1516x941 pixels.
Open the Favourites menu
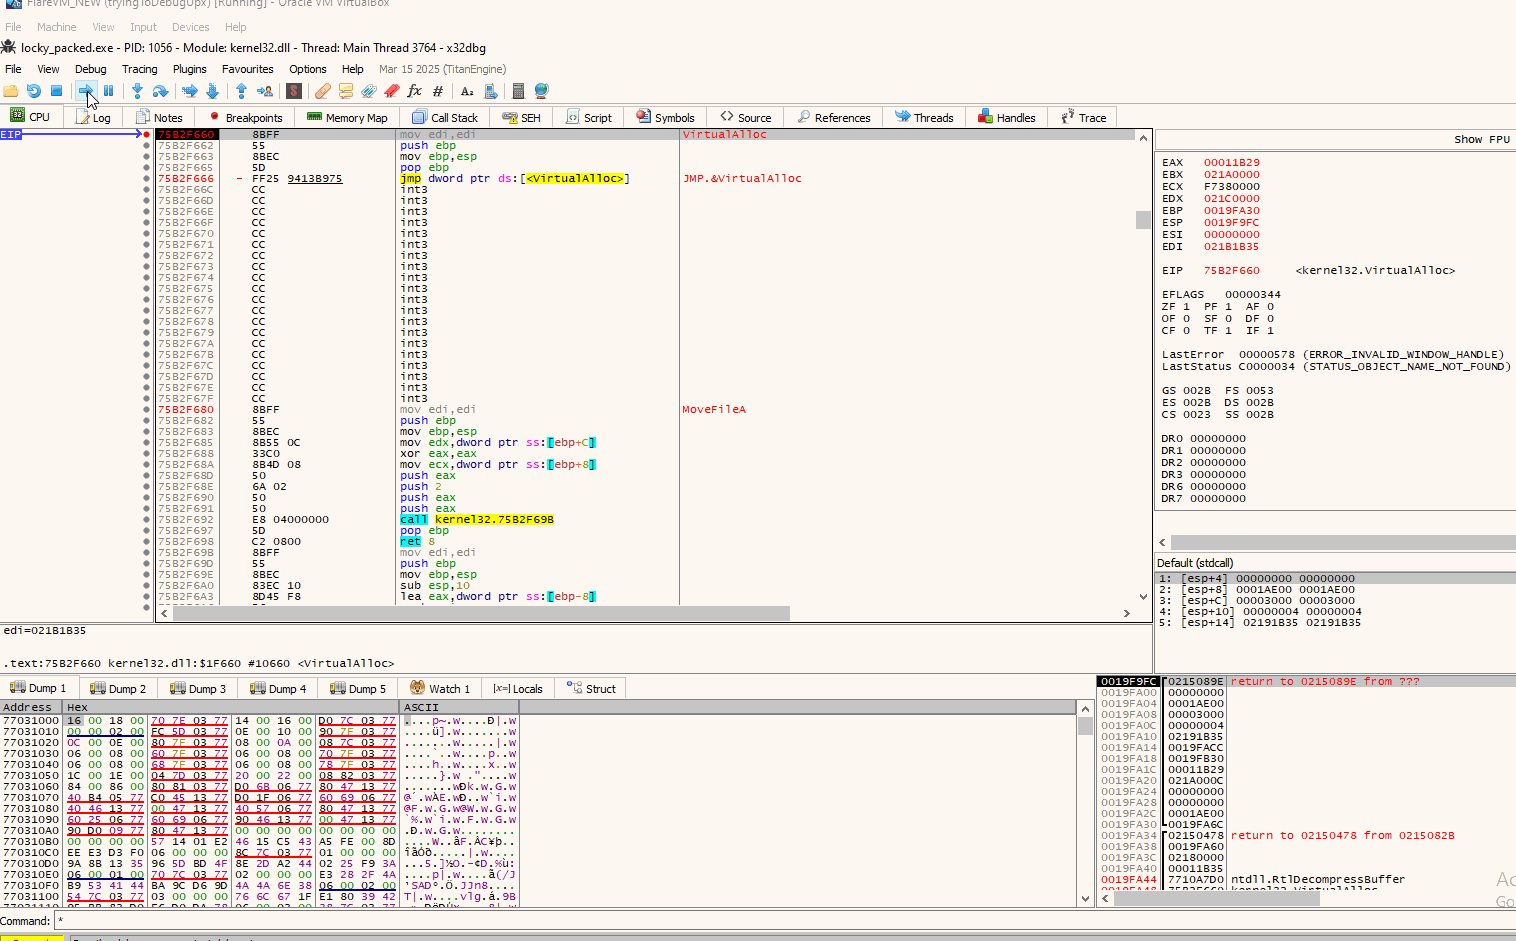[x=248, y=69]
